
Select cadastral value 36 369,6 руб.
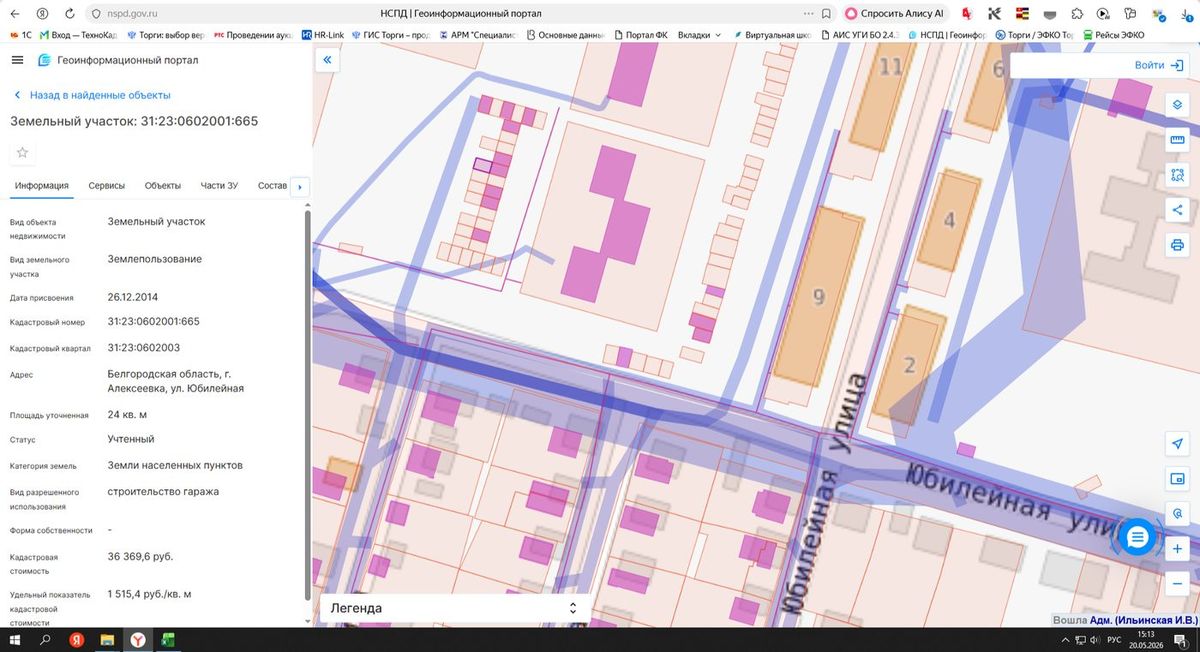point(140,556)
